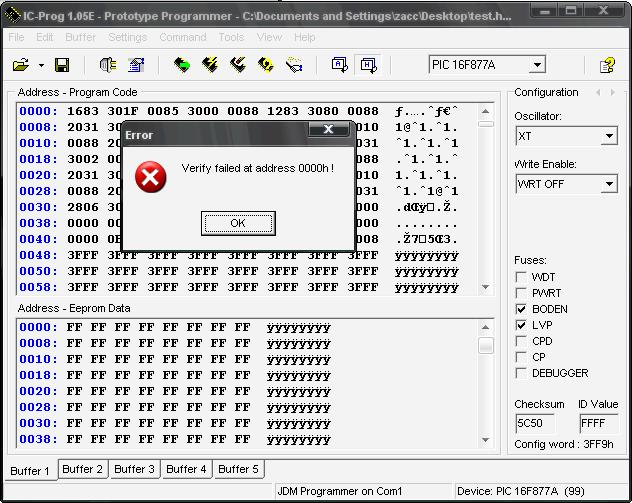Click Program Code scrollbar up arrow

point(486,111)
